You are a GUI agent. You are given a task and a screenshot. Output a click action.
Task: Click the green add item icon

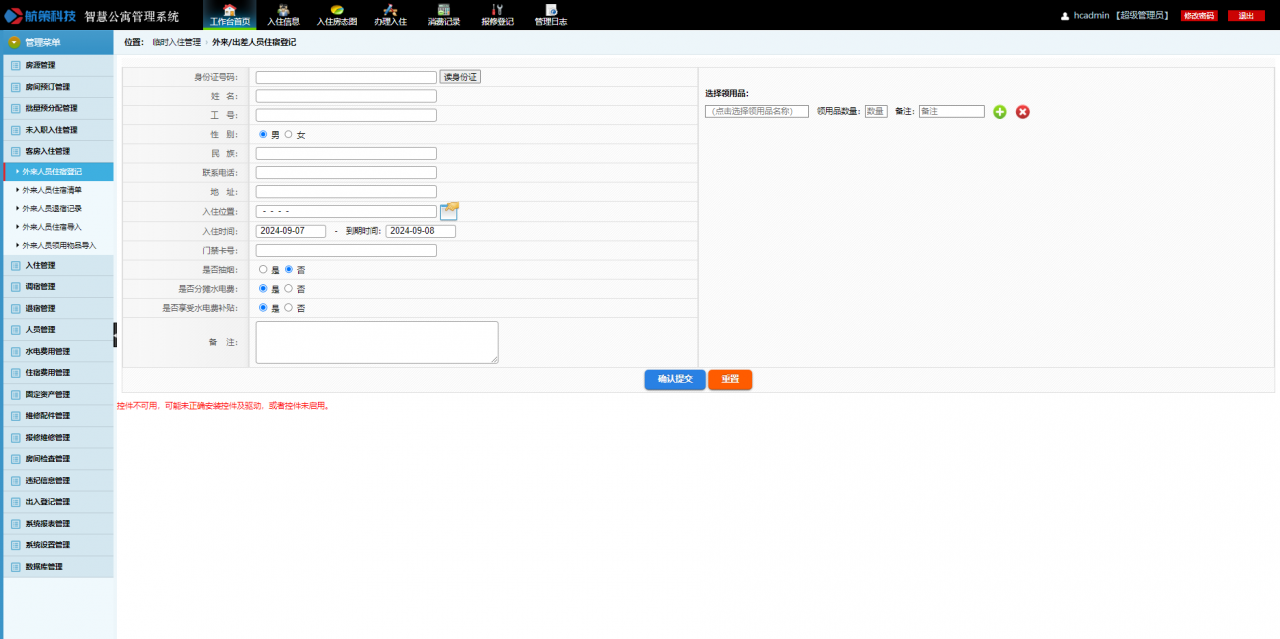1000,112
